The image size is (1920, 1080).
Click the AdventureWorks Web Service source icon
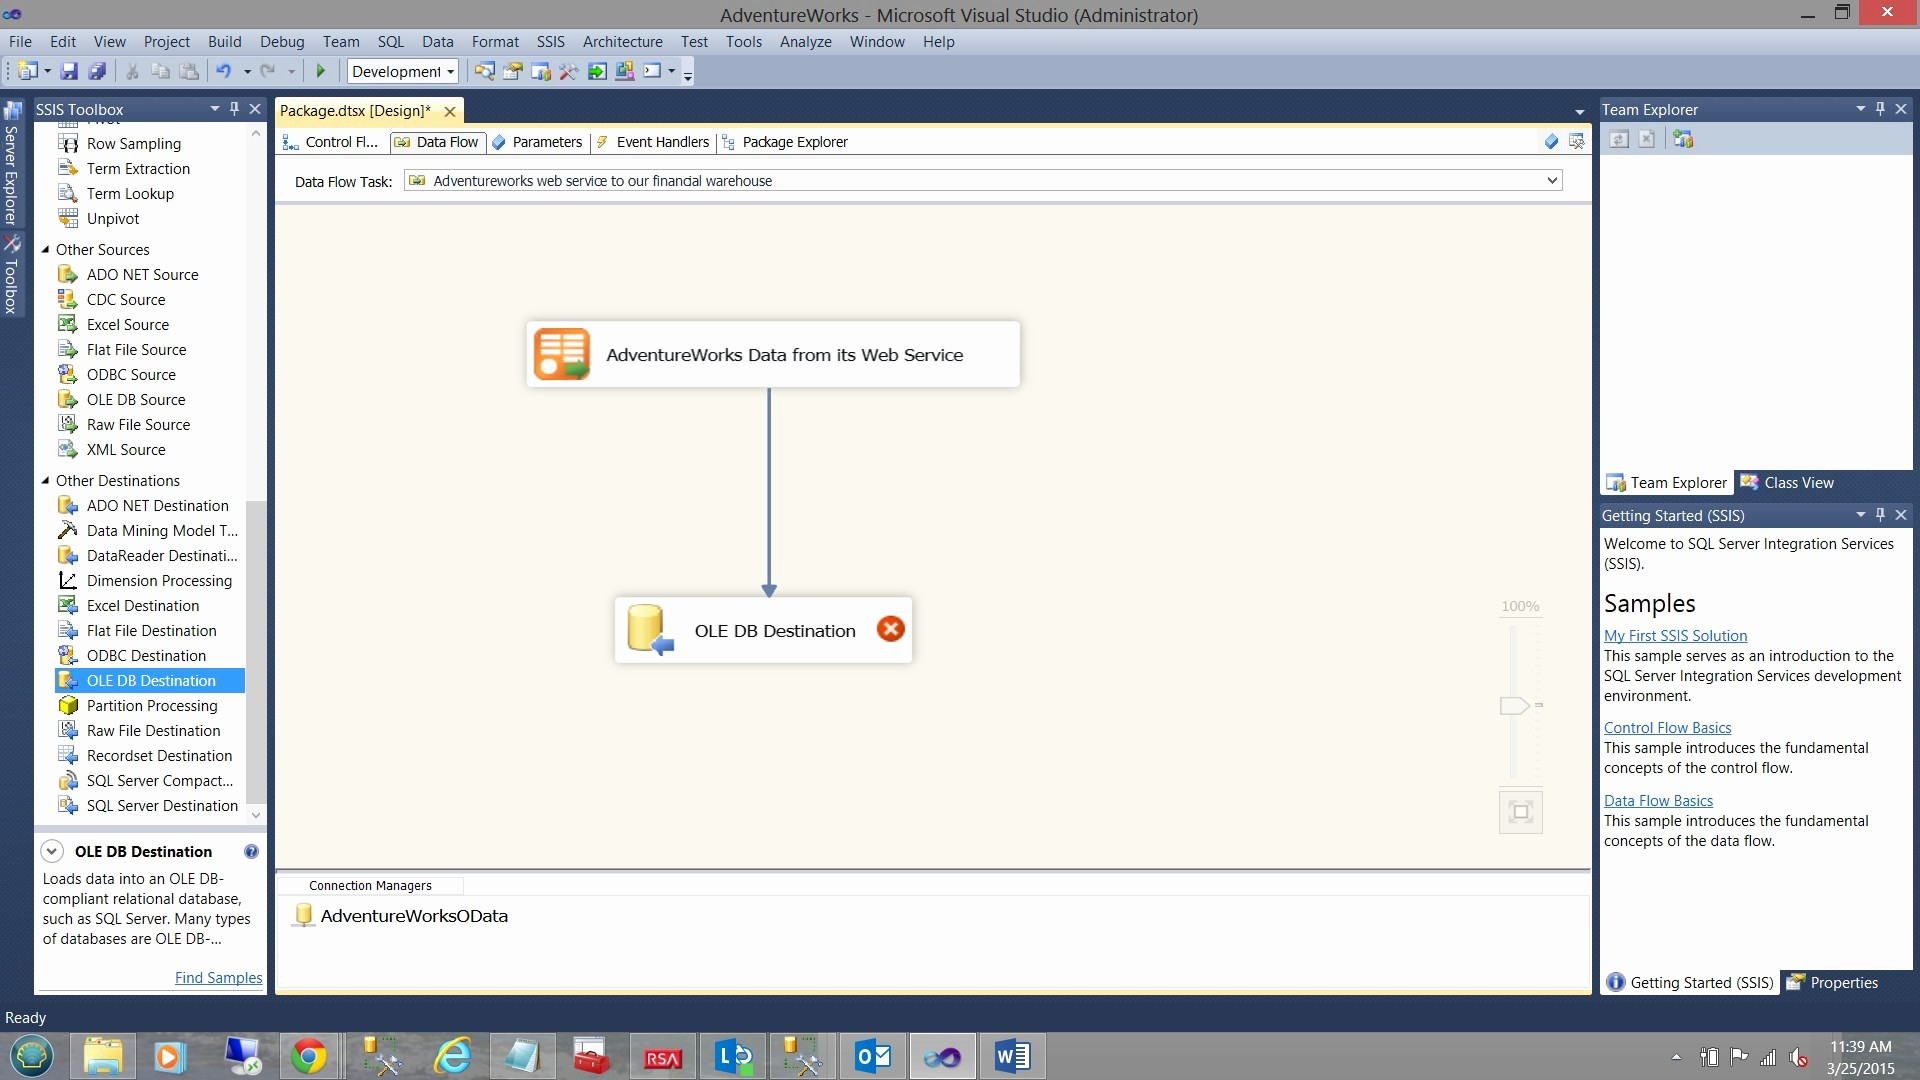tap(563, 353)
